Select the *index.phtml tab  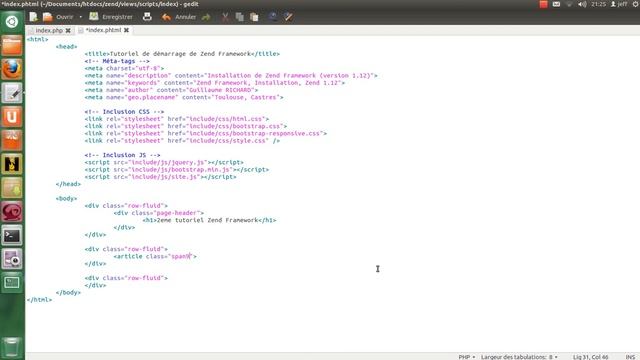103,30
